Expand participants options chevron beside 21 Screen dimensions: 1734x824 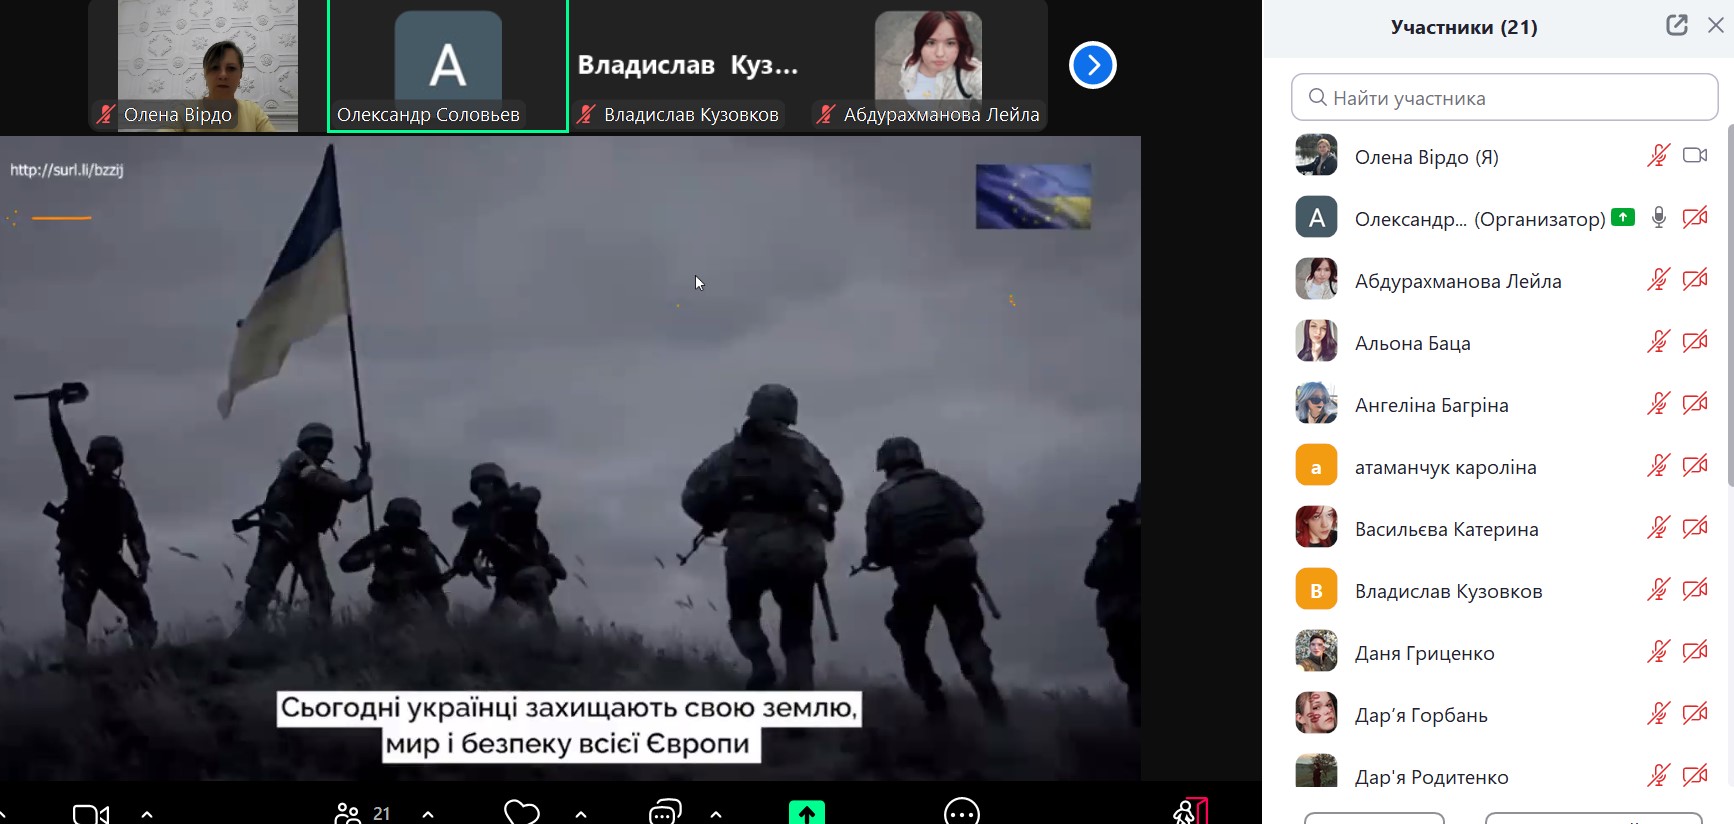point(428,814)
